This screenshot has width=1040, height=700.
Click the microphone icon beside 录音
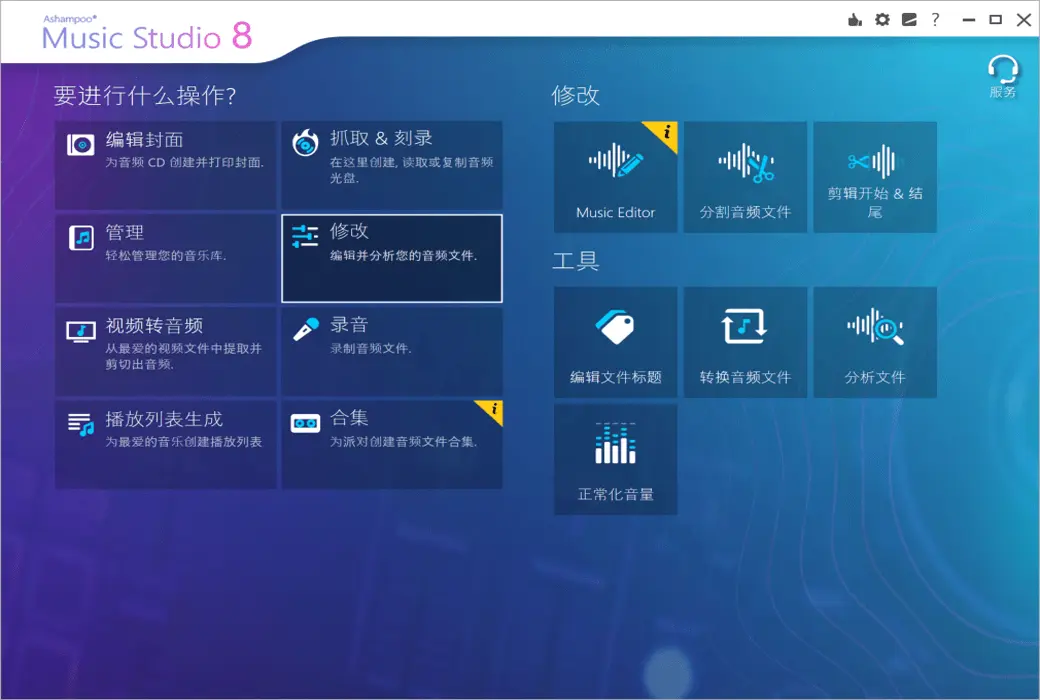(306, 330)
